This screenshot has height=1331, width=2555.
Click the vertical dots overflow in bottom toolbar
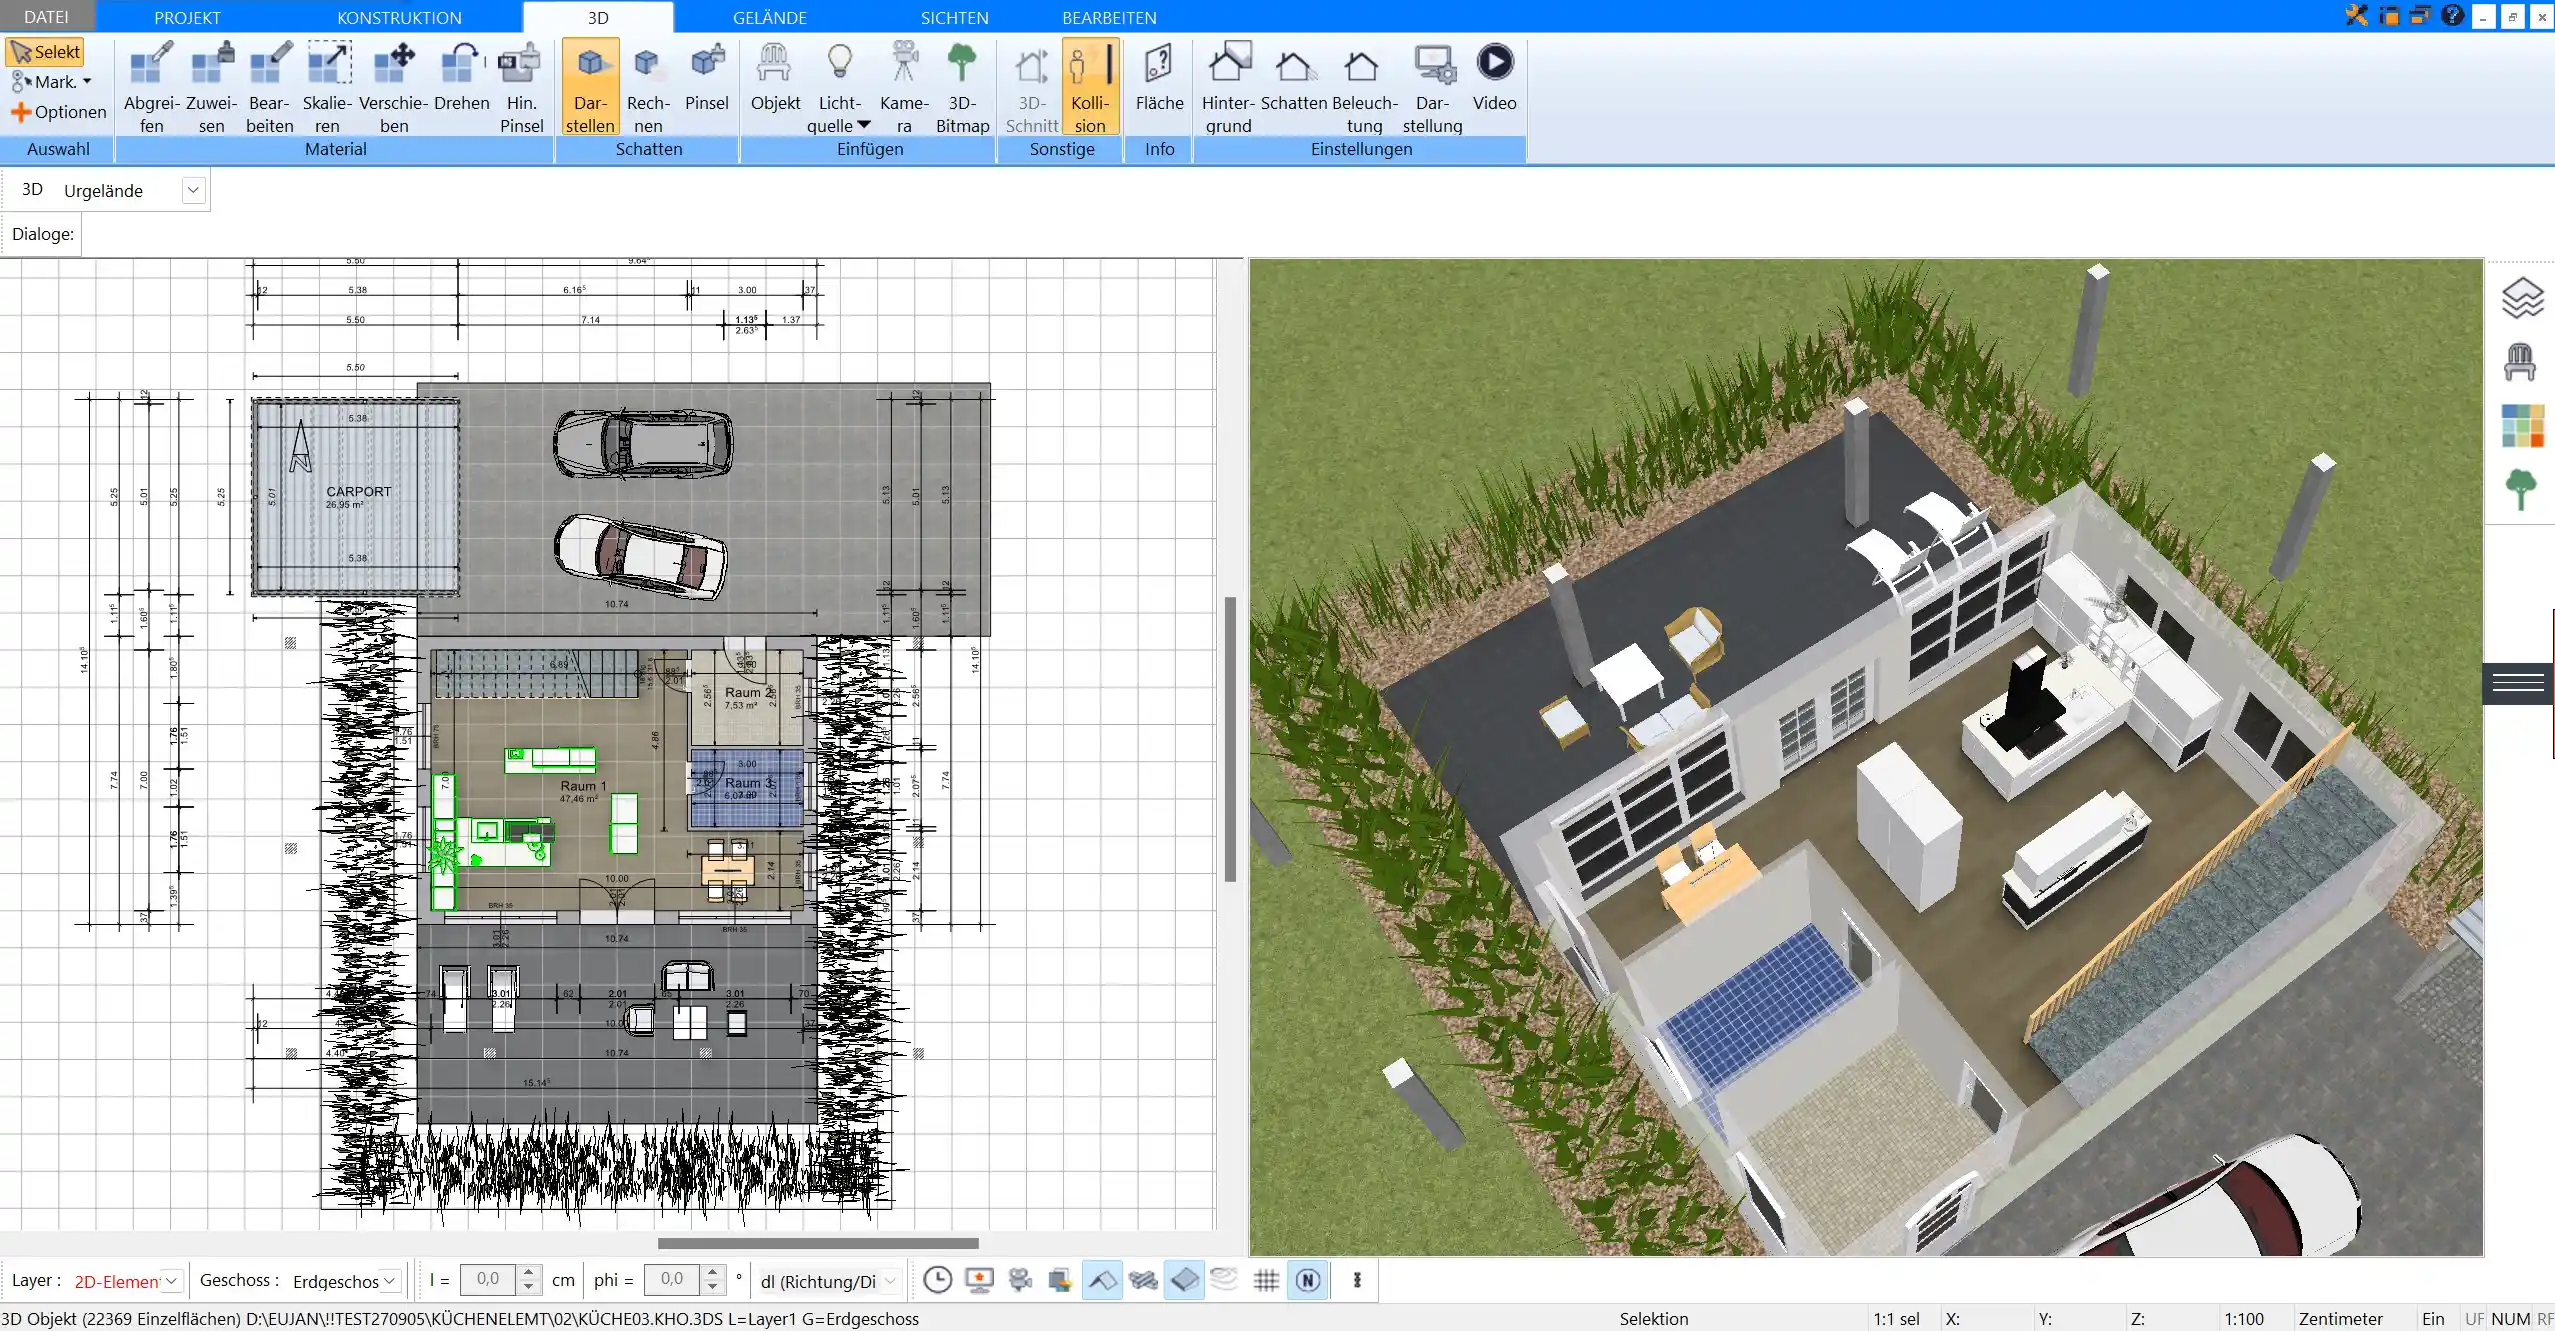click(1357, 1280)
